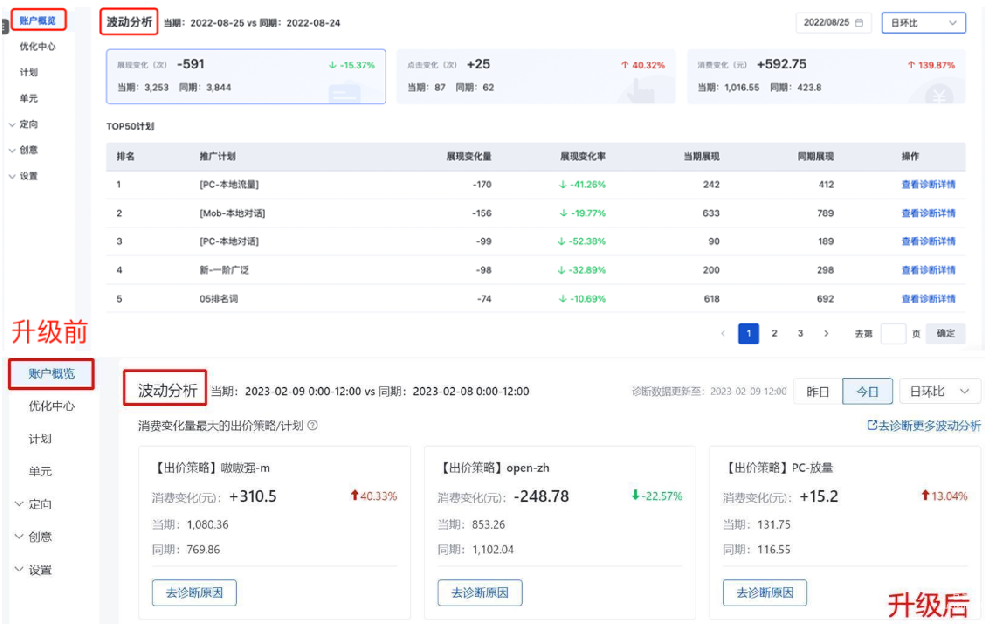Image resolution: width=1000 pixels, height=634 pixels.
Task: Open 优化中心 in the sidebar above the 升级前 label
Action: 37,46
